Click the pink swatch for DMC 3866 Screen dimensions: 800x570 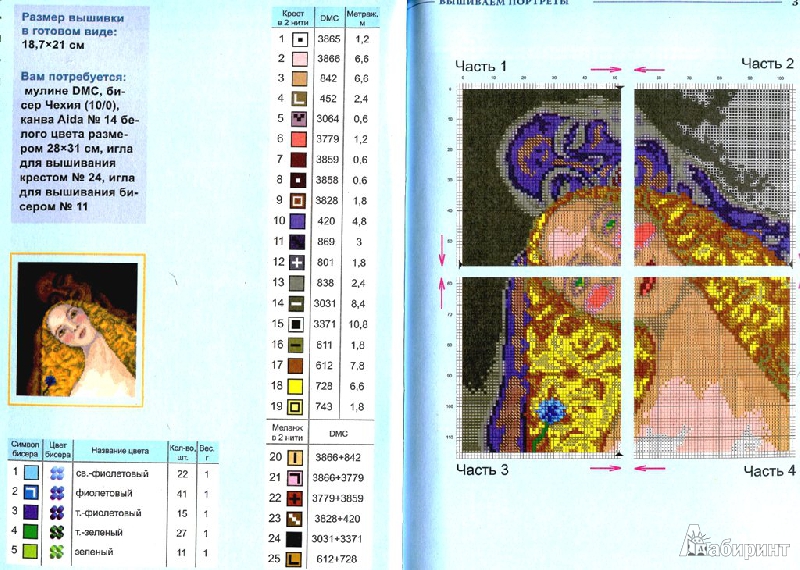point(299,59)
